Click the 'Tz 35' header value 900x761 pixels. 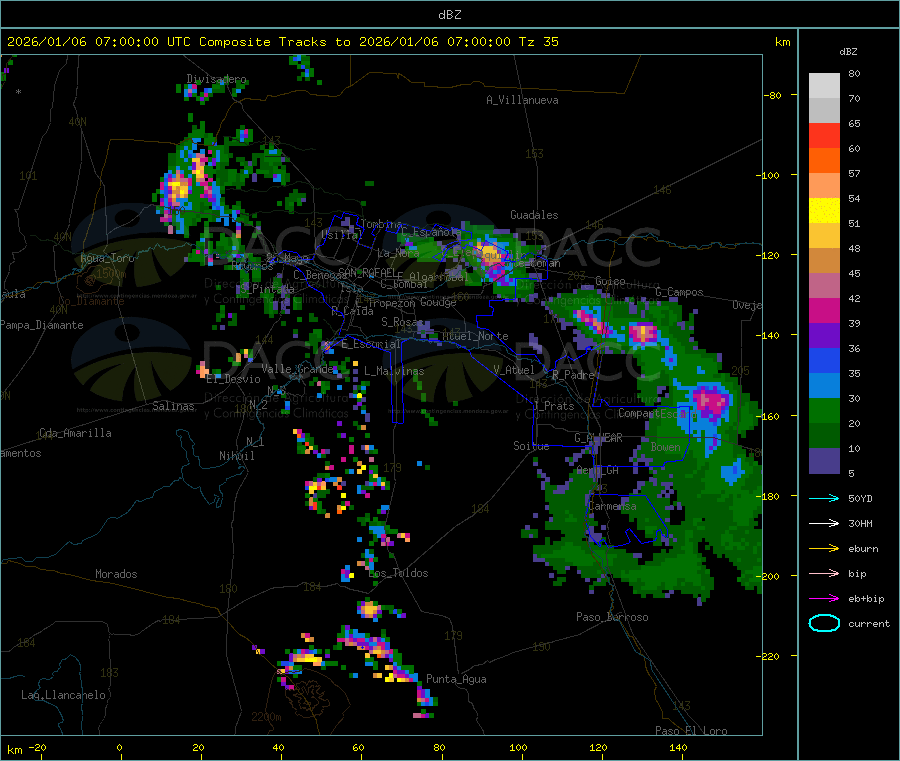(538, 41)
